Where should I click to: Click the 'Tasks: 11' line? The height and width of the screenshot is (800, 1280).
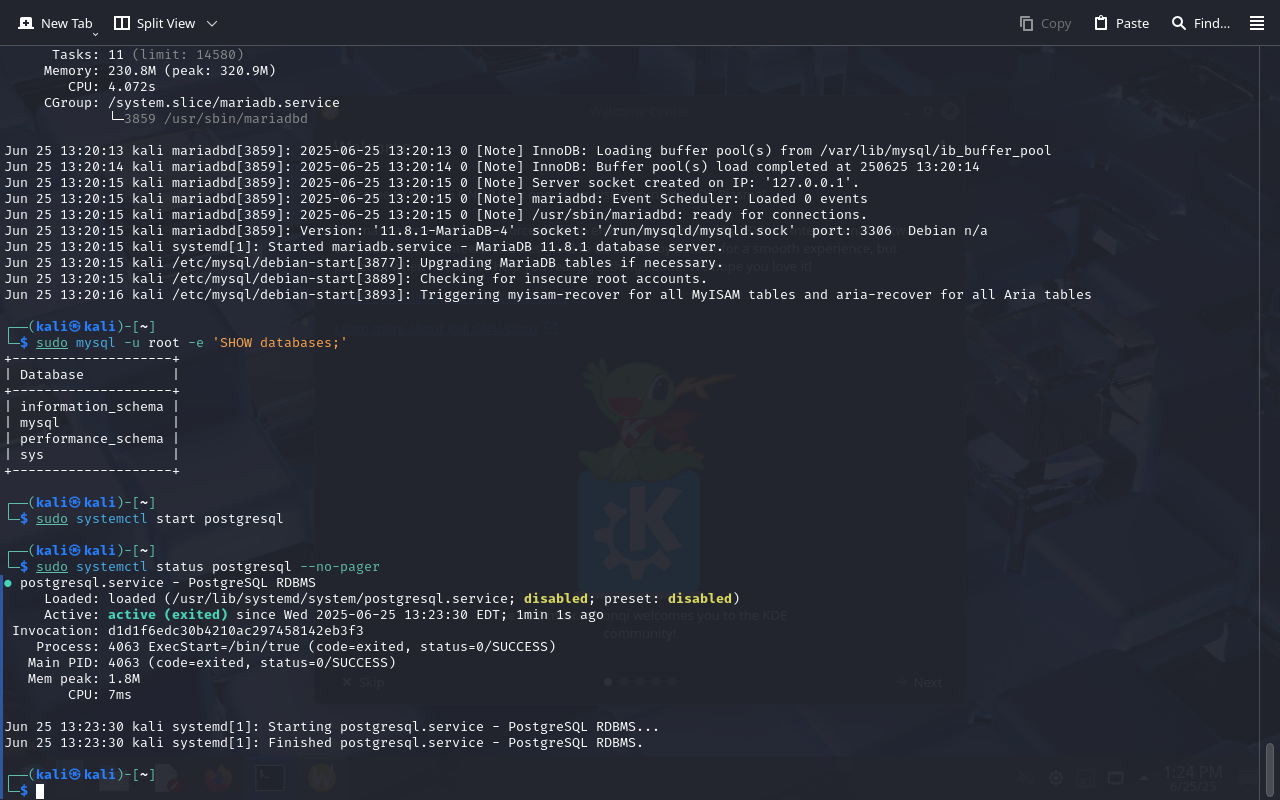(148, 55)
